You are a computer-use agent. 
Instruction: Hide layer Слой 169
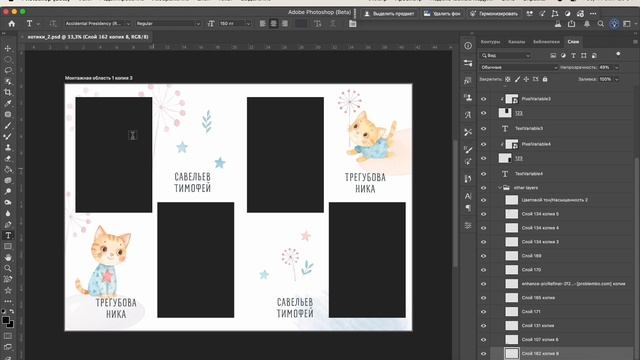(x=484, y=256)
